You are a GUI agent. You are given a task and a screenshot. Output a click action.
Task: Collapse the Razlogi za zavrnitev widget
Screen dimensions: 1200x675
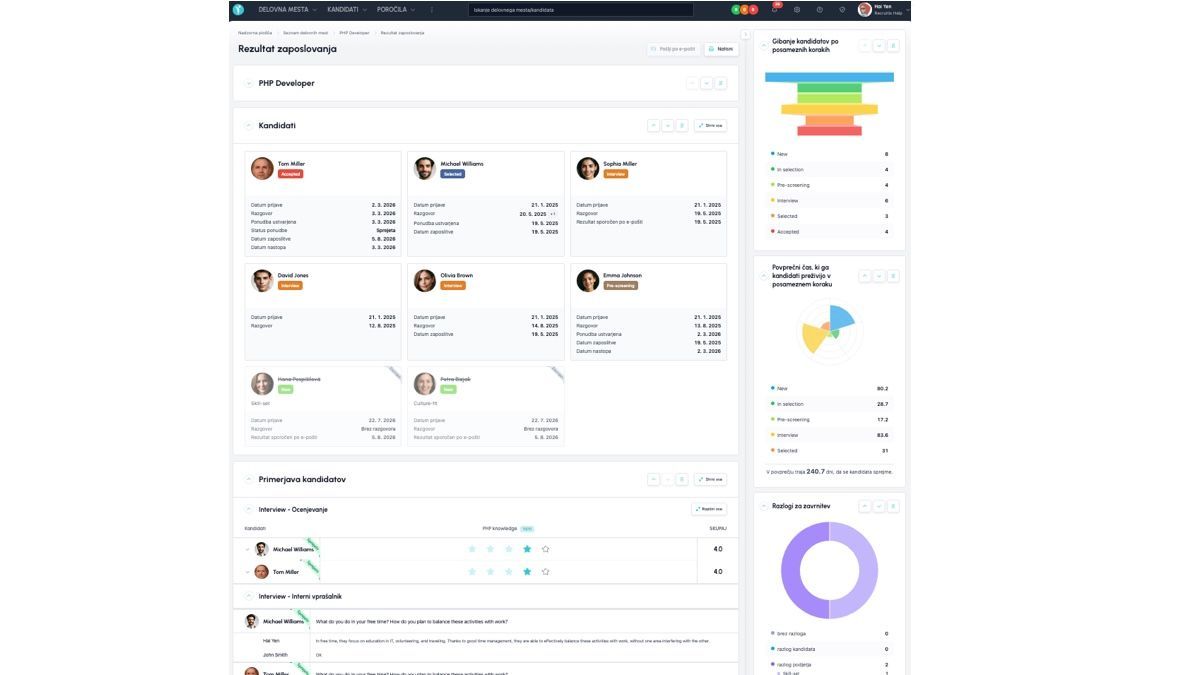click(764, 506)
